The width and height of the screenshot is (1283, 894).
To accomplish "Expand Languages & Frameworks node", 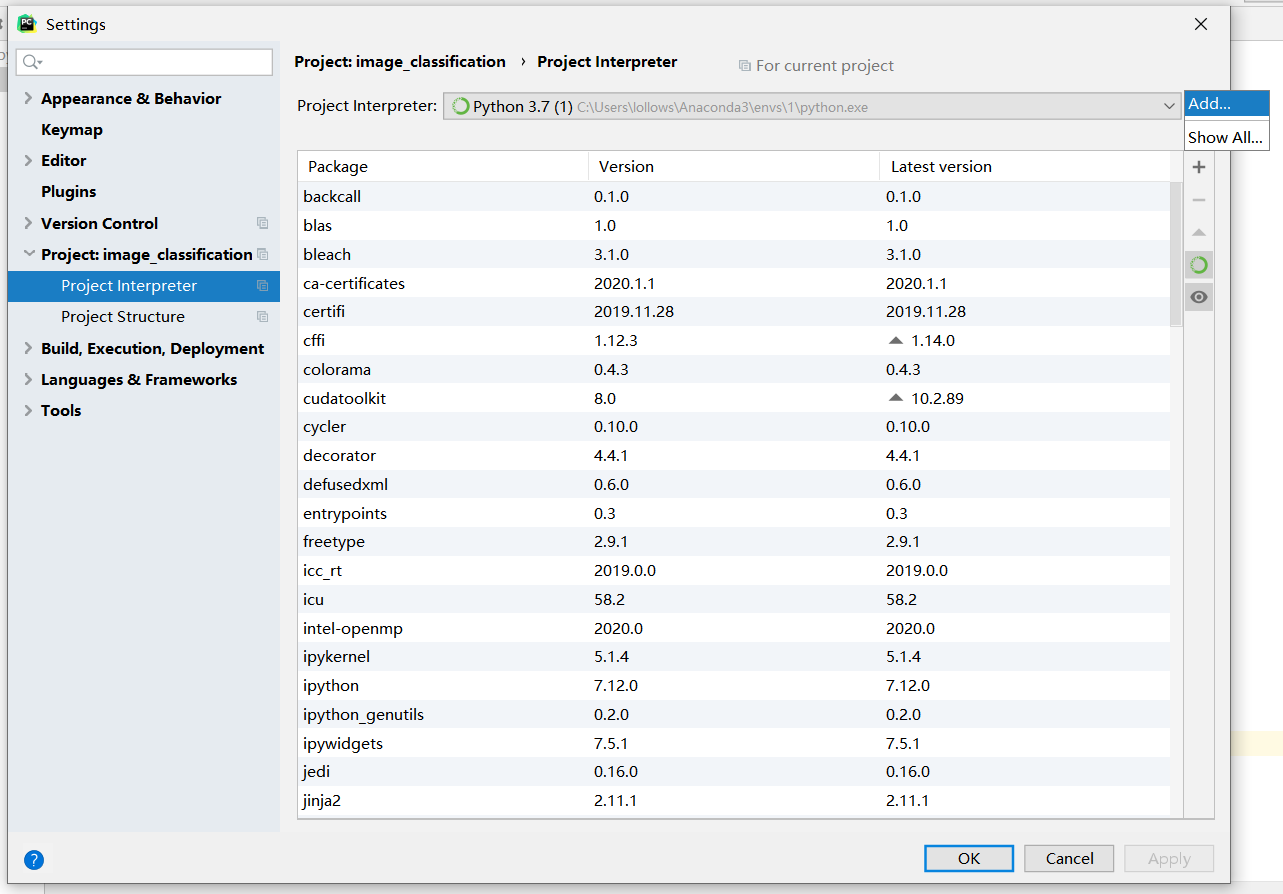I will click(28, 379).
